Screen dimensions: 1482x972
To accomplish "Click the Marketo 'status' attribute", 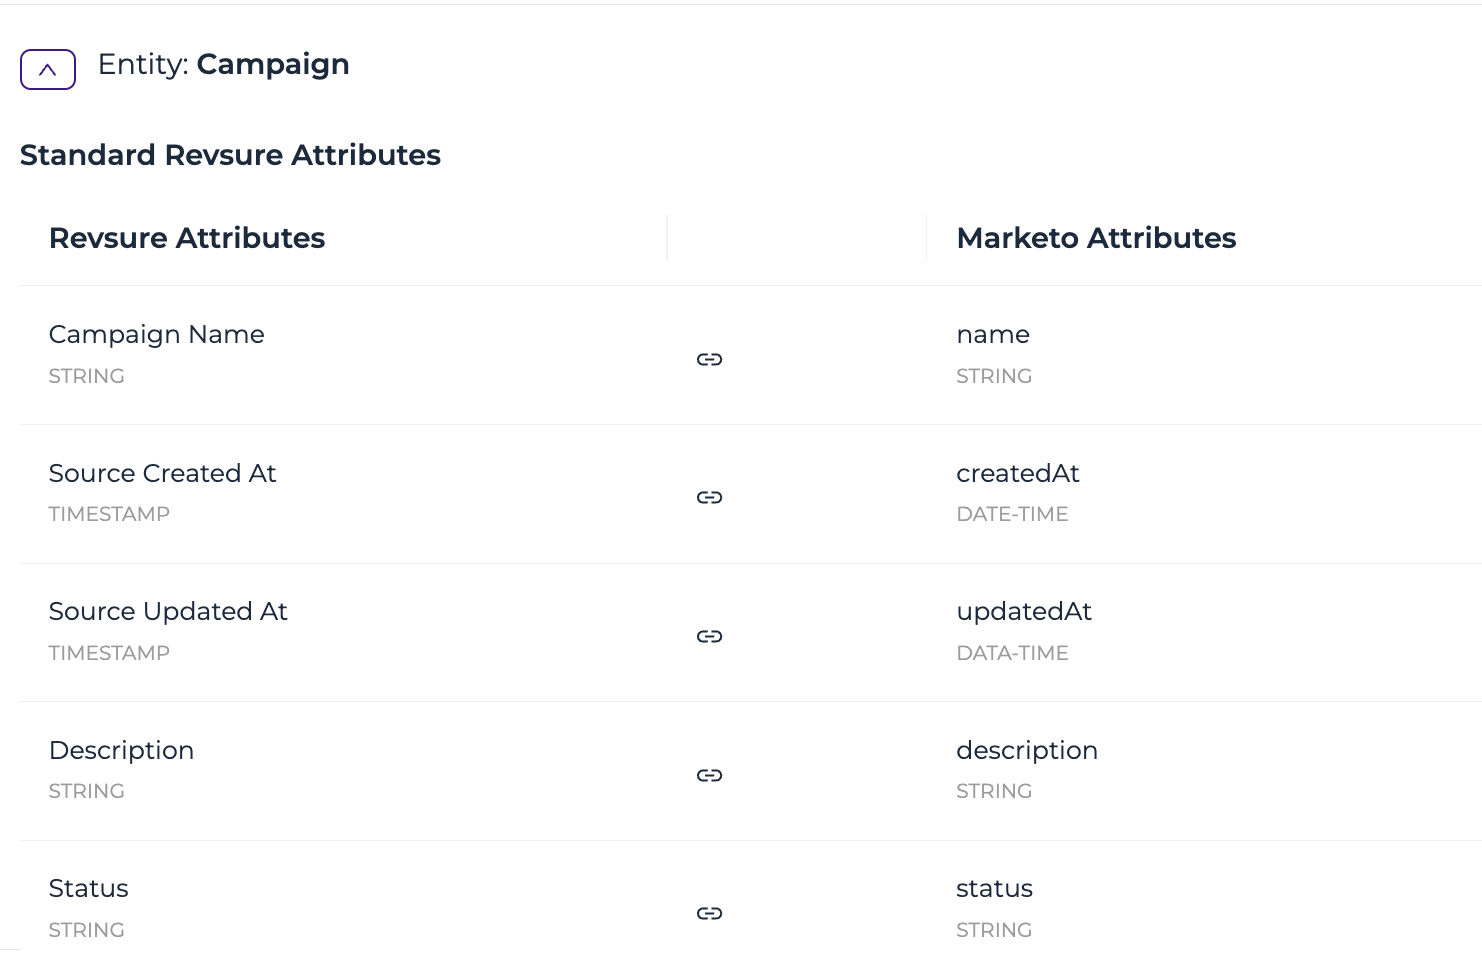I will pyautogui.click(x=994, y=888).
